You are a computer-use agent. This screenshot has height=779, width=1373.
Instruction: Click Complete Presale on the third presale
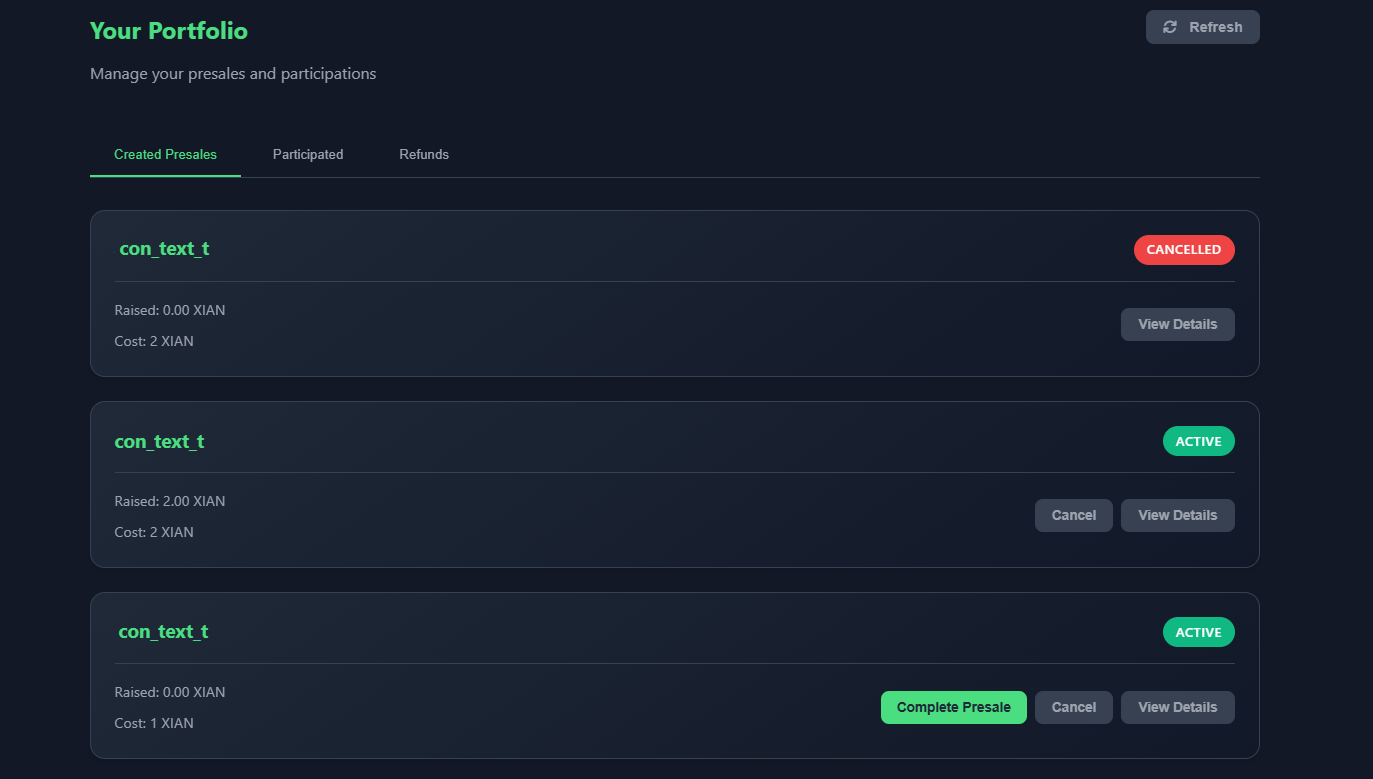pyautogui.click(x=953, y=707)
